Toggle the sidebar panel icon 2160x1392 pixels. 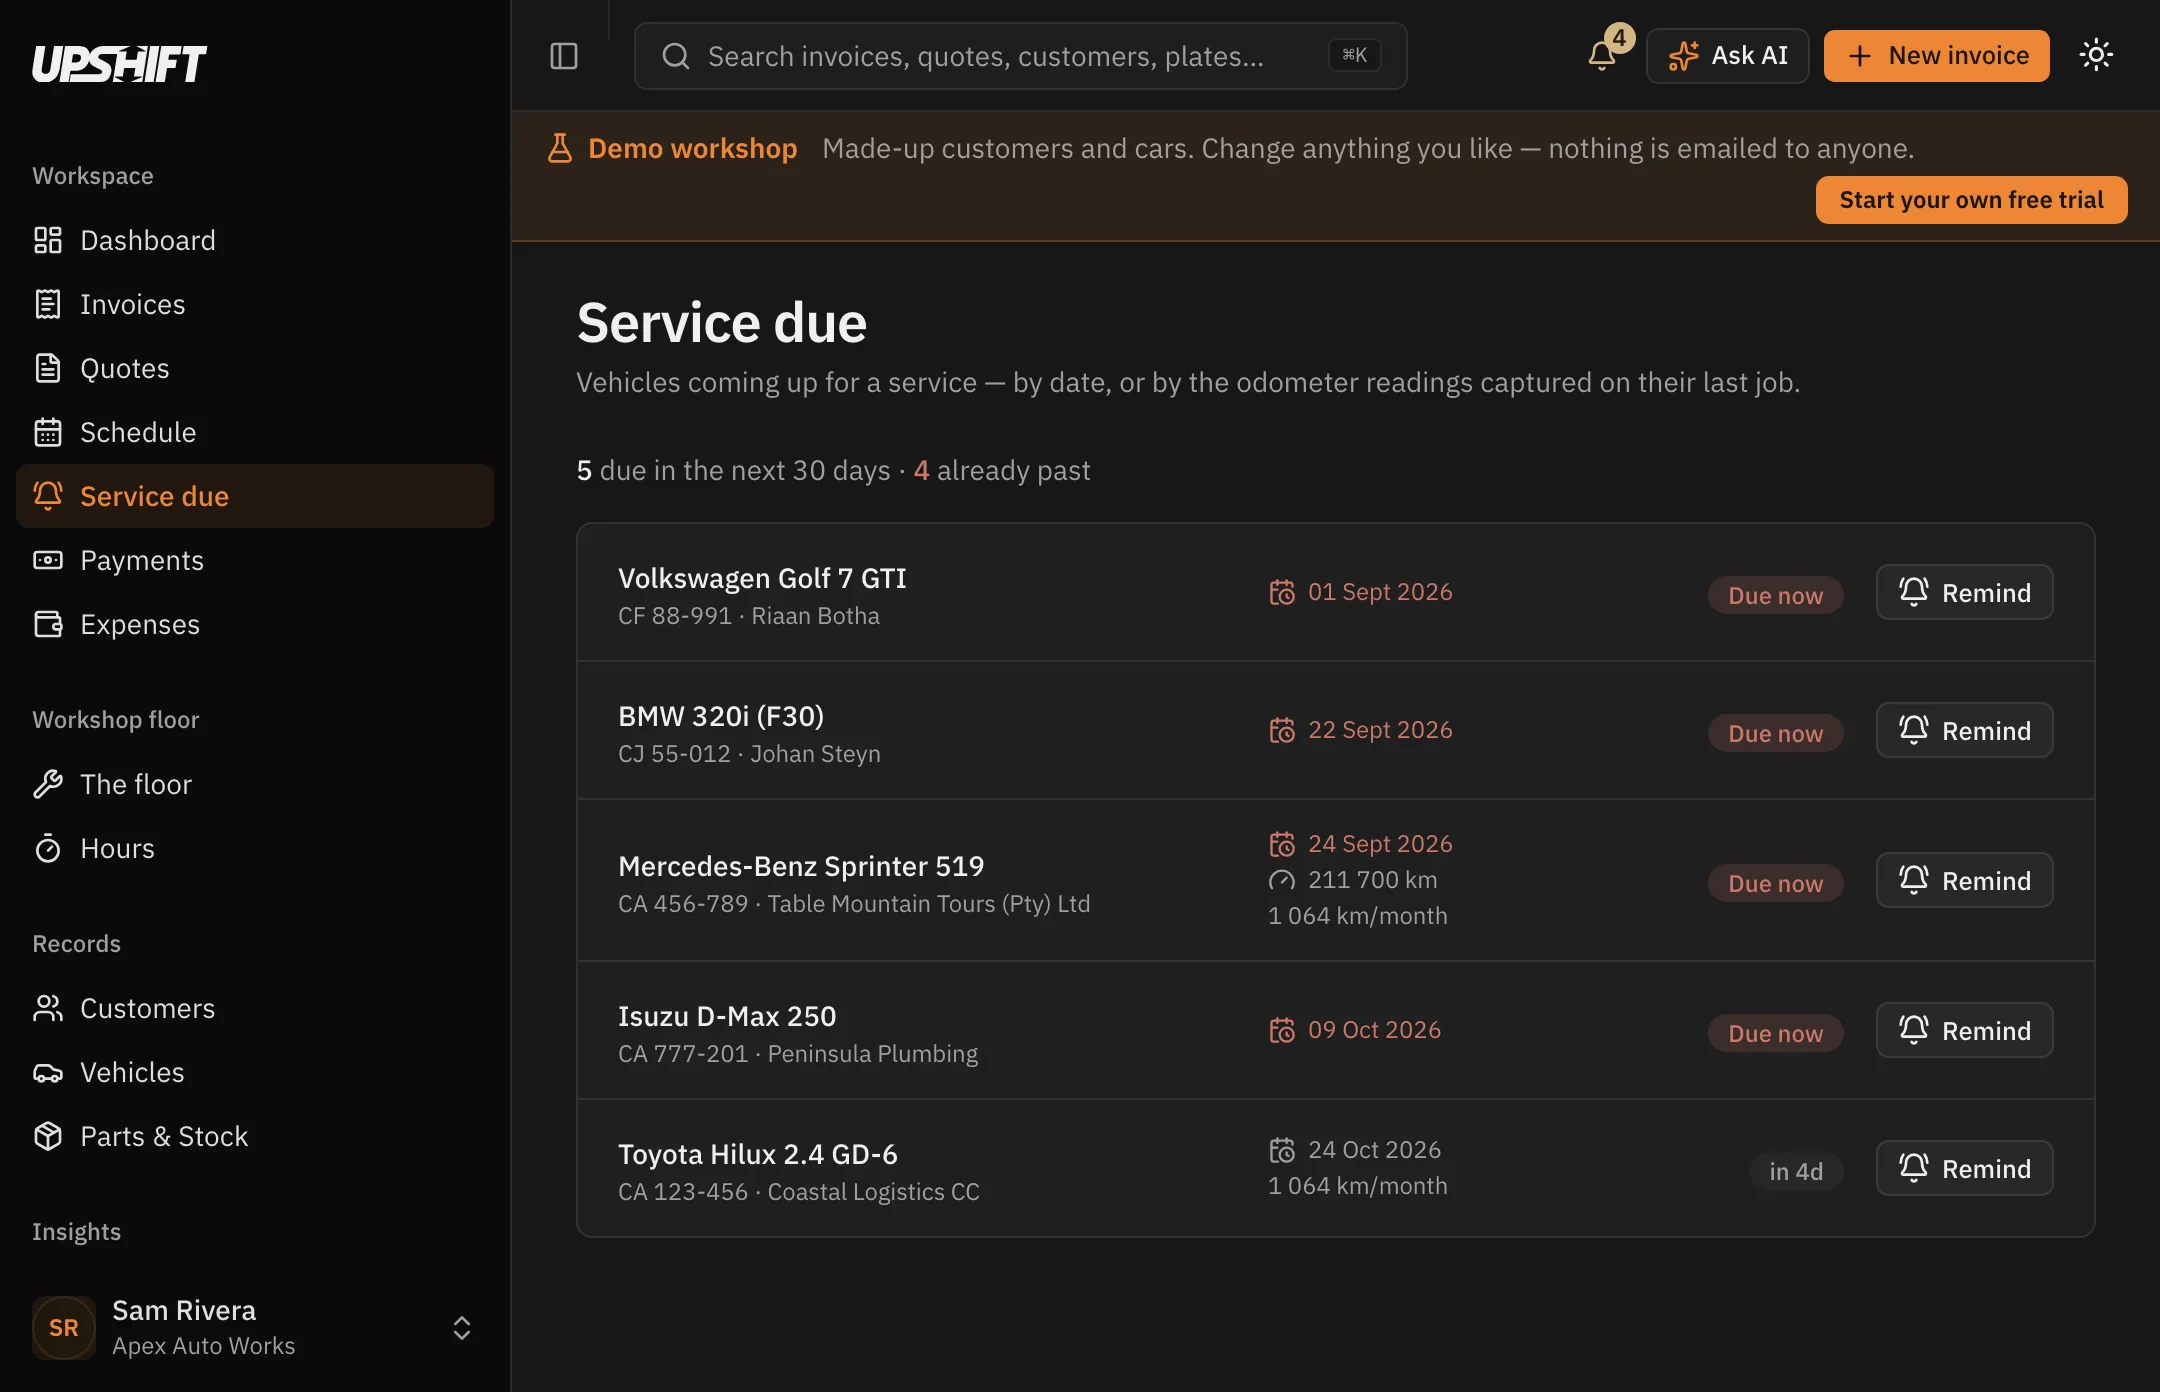[564, 56]
